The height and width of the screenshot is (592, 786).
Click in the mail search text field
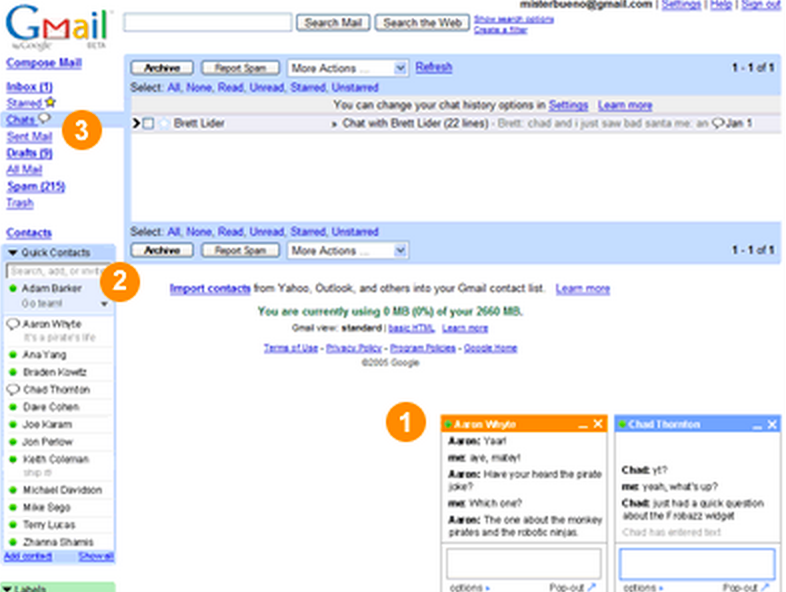tap(208, 23)
